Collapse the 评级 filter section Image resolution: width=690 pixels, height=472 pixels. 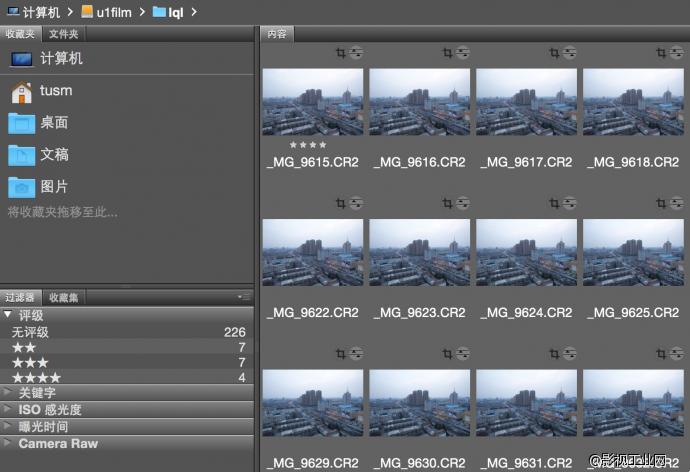point(7,315)
